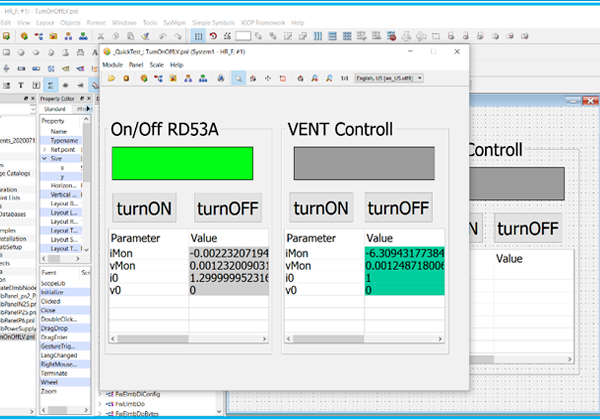Select the LangChanged event in the event list
Image resolution: width=600 pixels, height=420 pixels.
pos(65,355)
